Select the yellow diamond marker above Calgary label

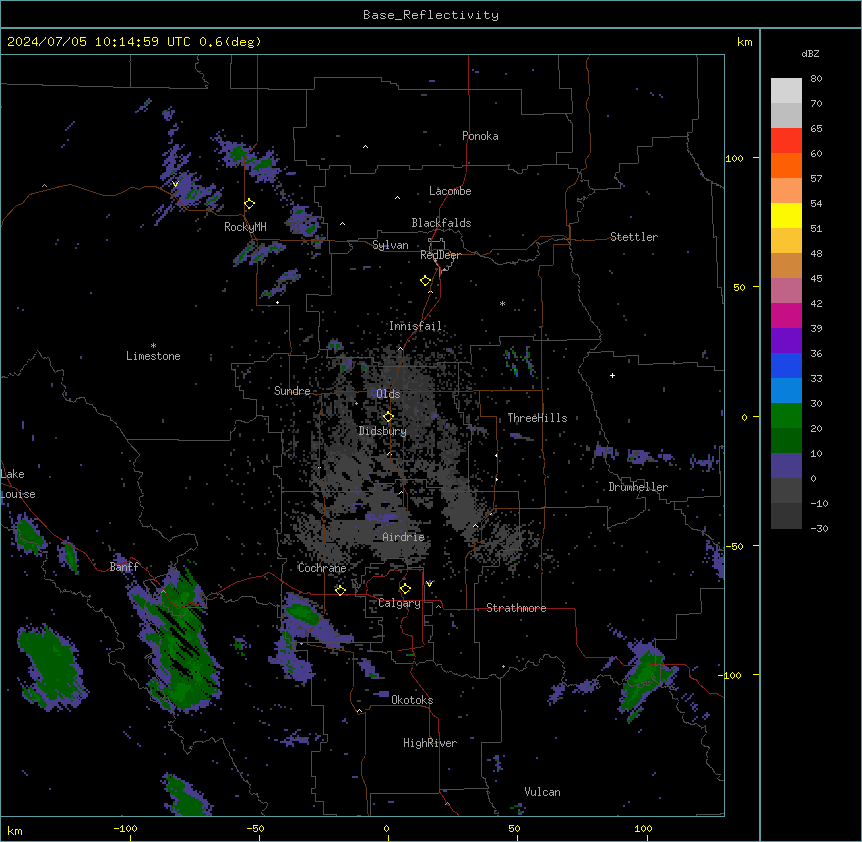tap(405, 589)
